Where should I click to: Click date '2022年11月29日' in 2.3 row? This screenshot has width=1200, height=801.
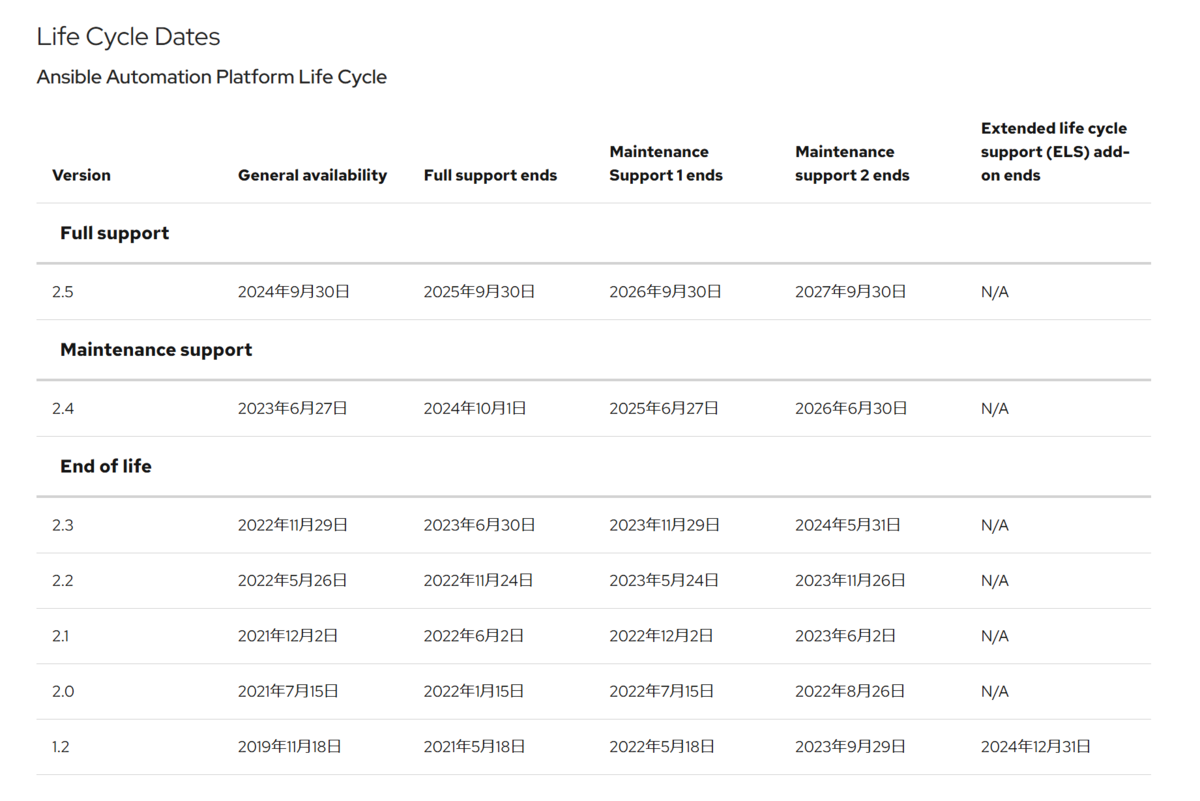(293, 525)
